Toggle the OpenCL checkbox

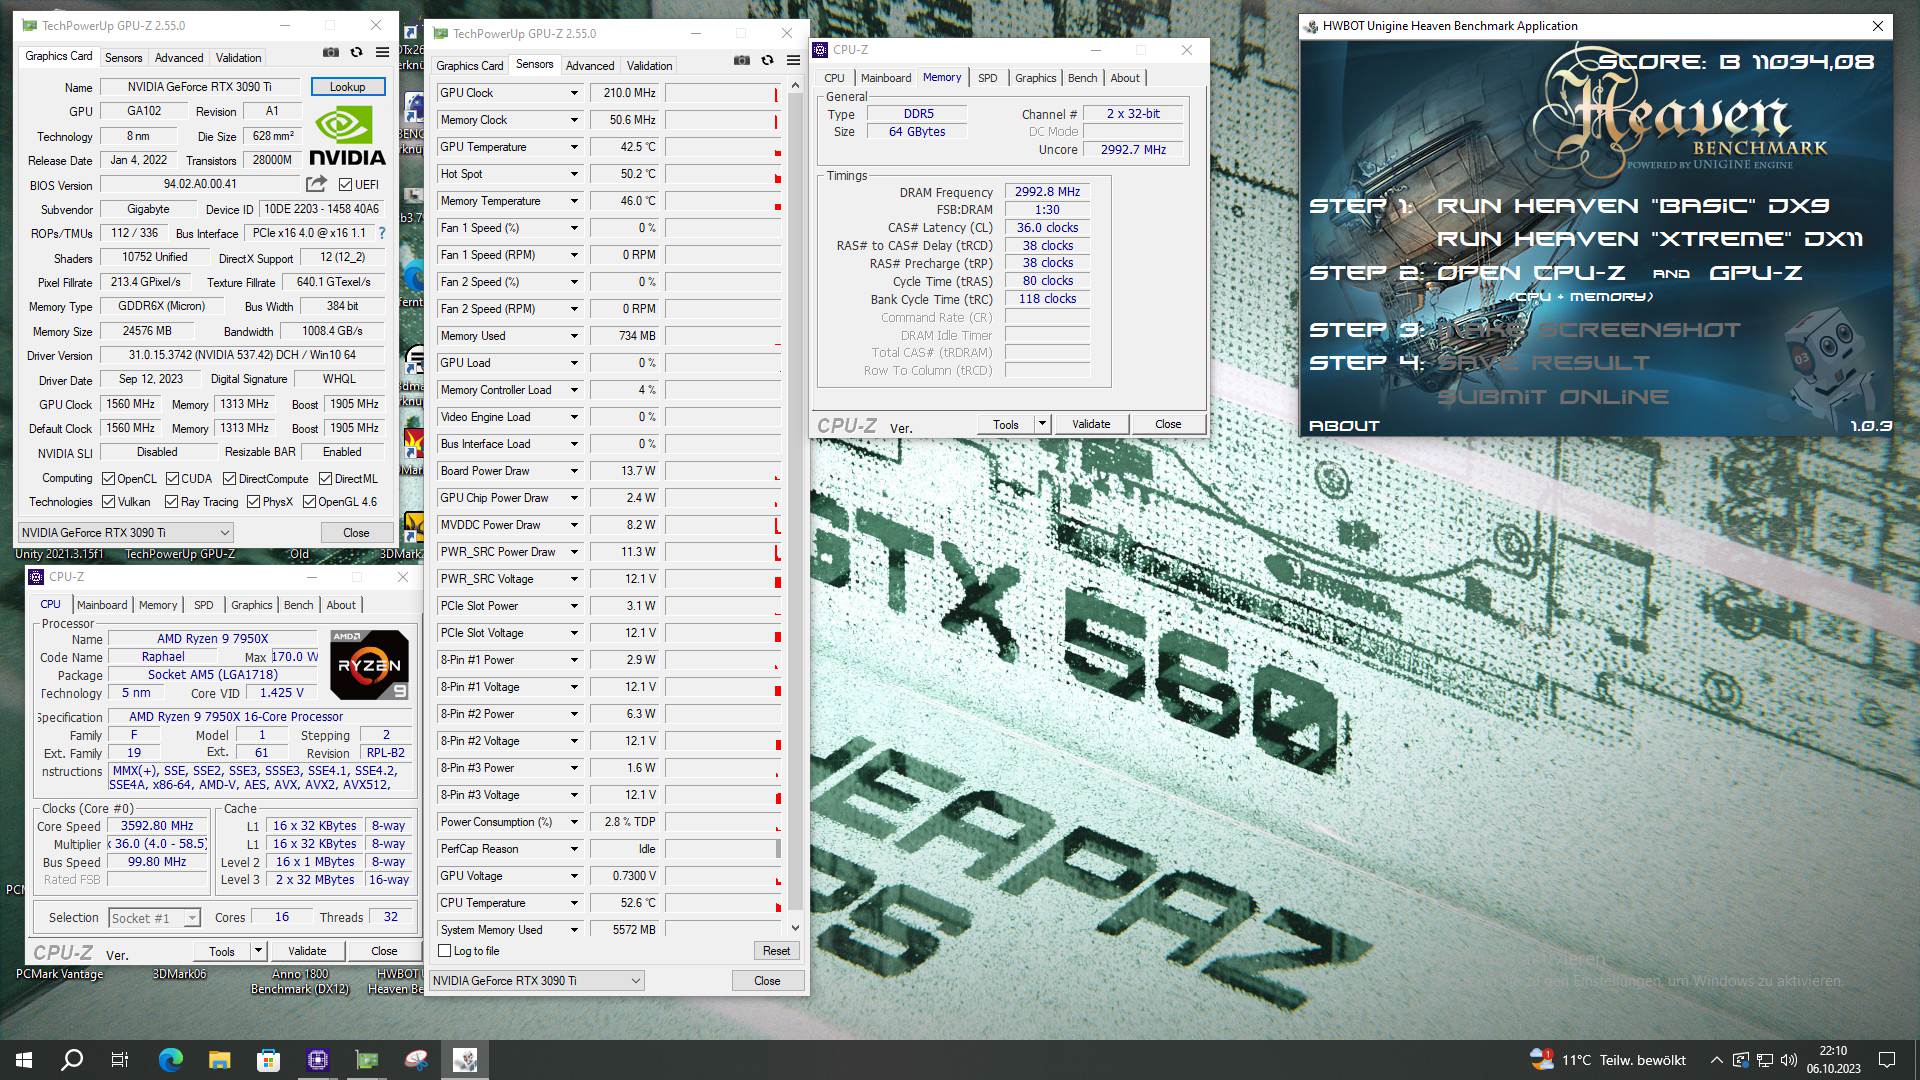(x=108, y=478)
